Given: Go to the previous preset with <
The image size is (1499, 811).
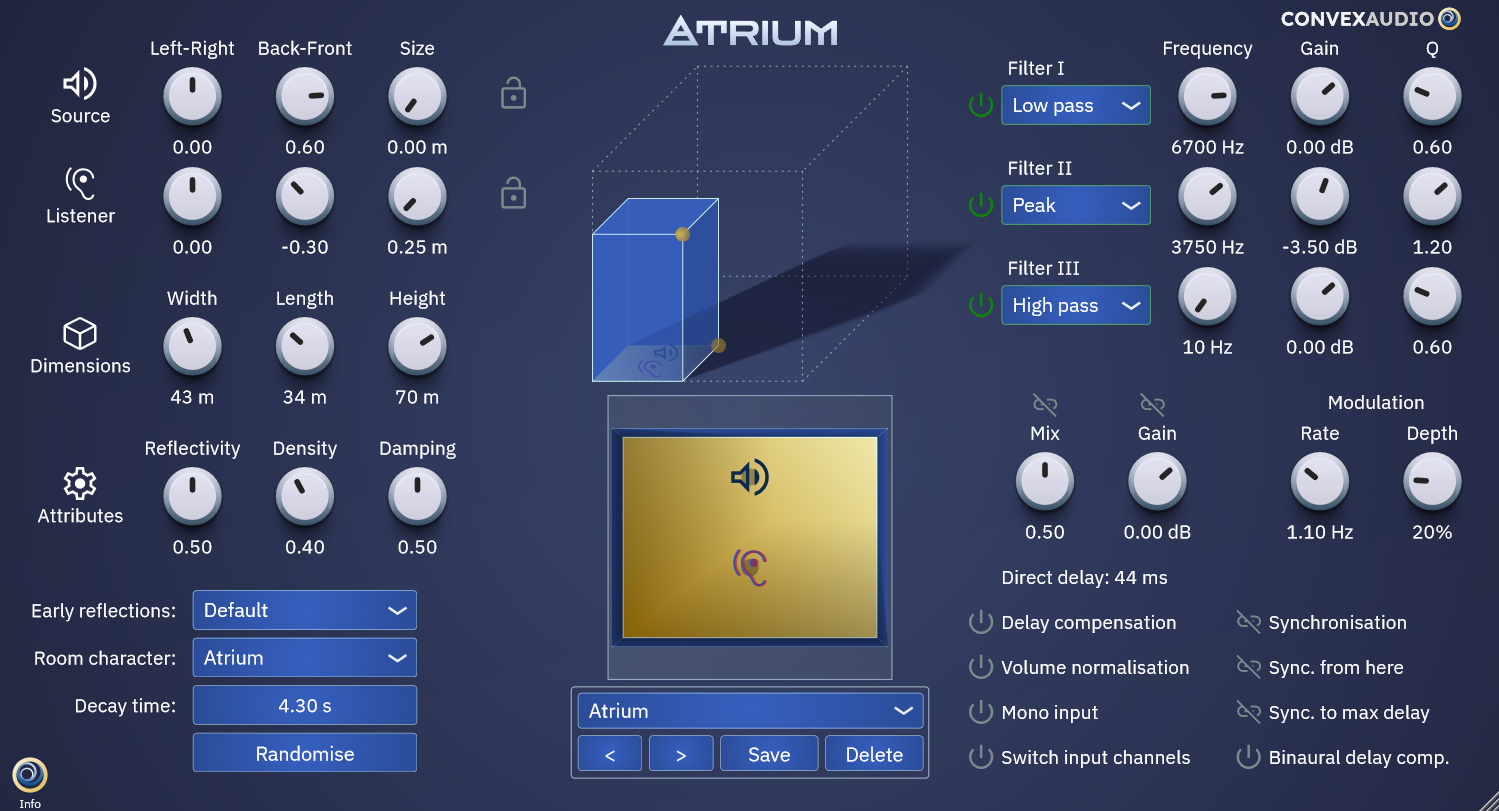Looking at the screenshot, I should tap(610, 754).
